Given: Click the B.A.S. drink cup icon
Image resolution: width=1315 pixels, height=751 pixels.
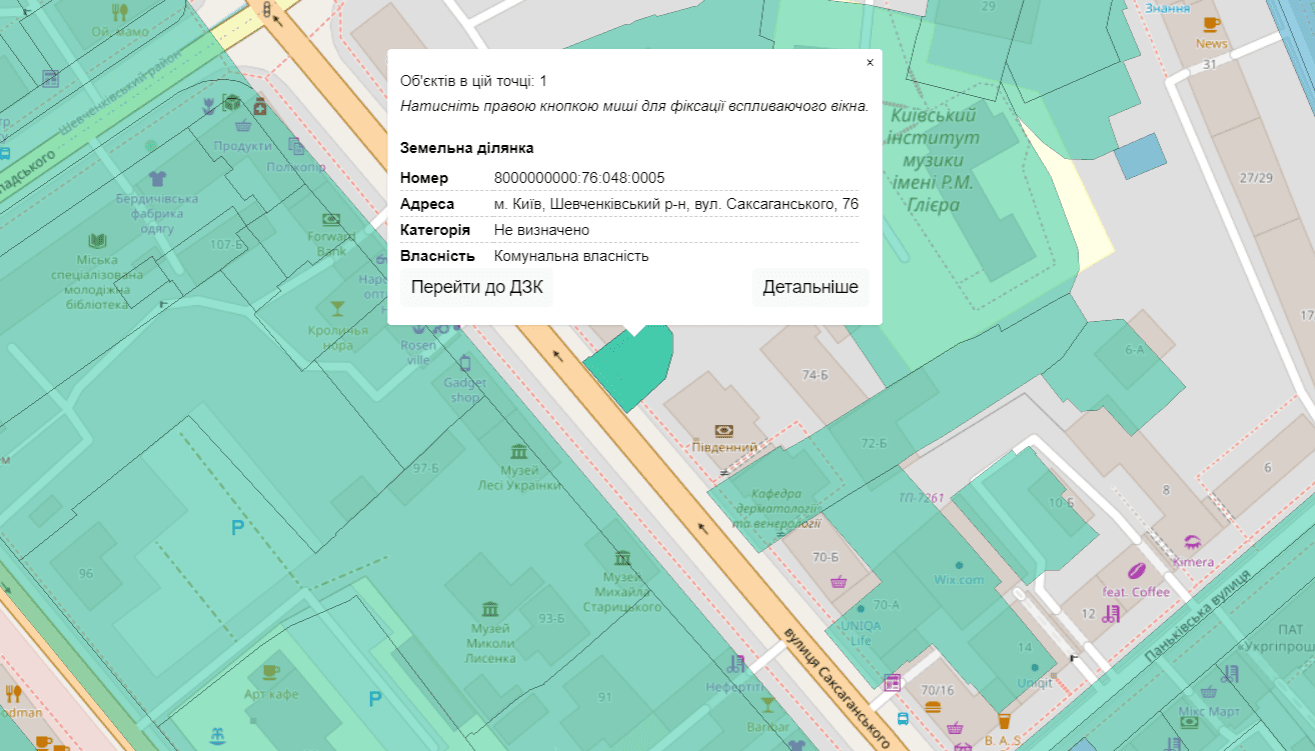Looking at the screenshot, I should 1004,721.
